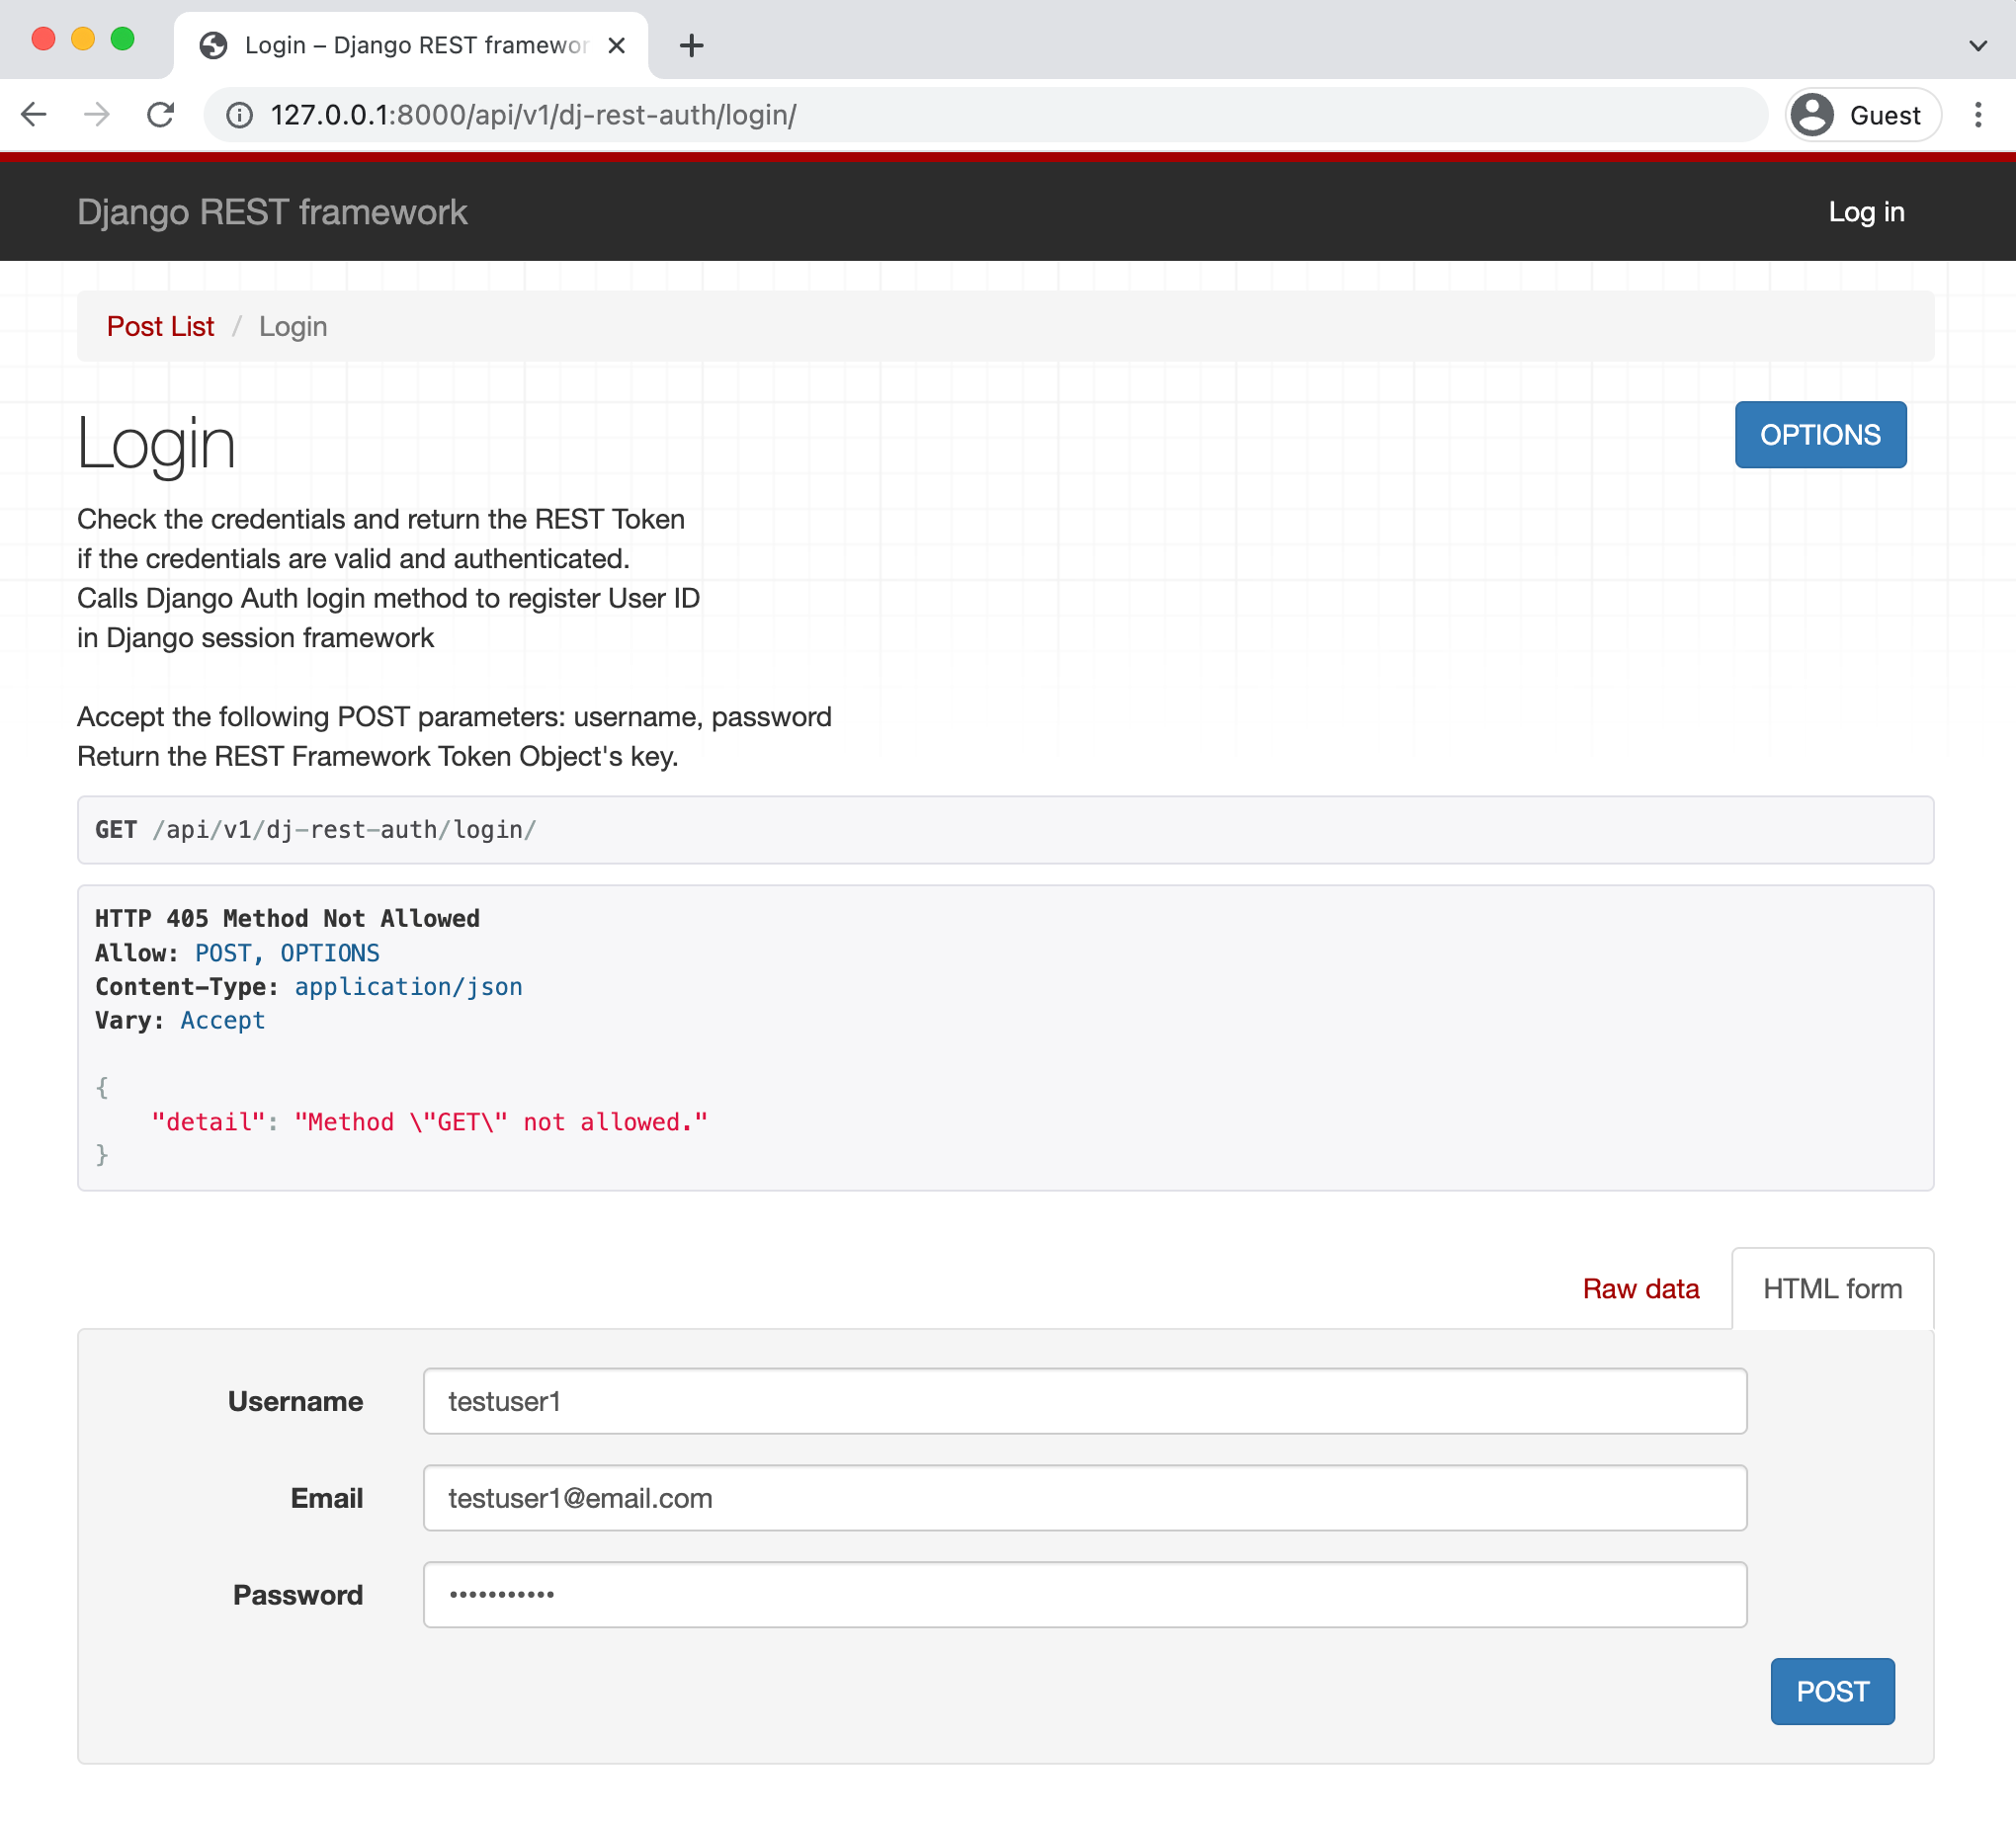Open the Guest profile button

(1863, 115)
